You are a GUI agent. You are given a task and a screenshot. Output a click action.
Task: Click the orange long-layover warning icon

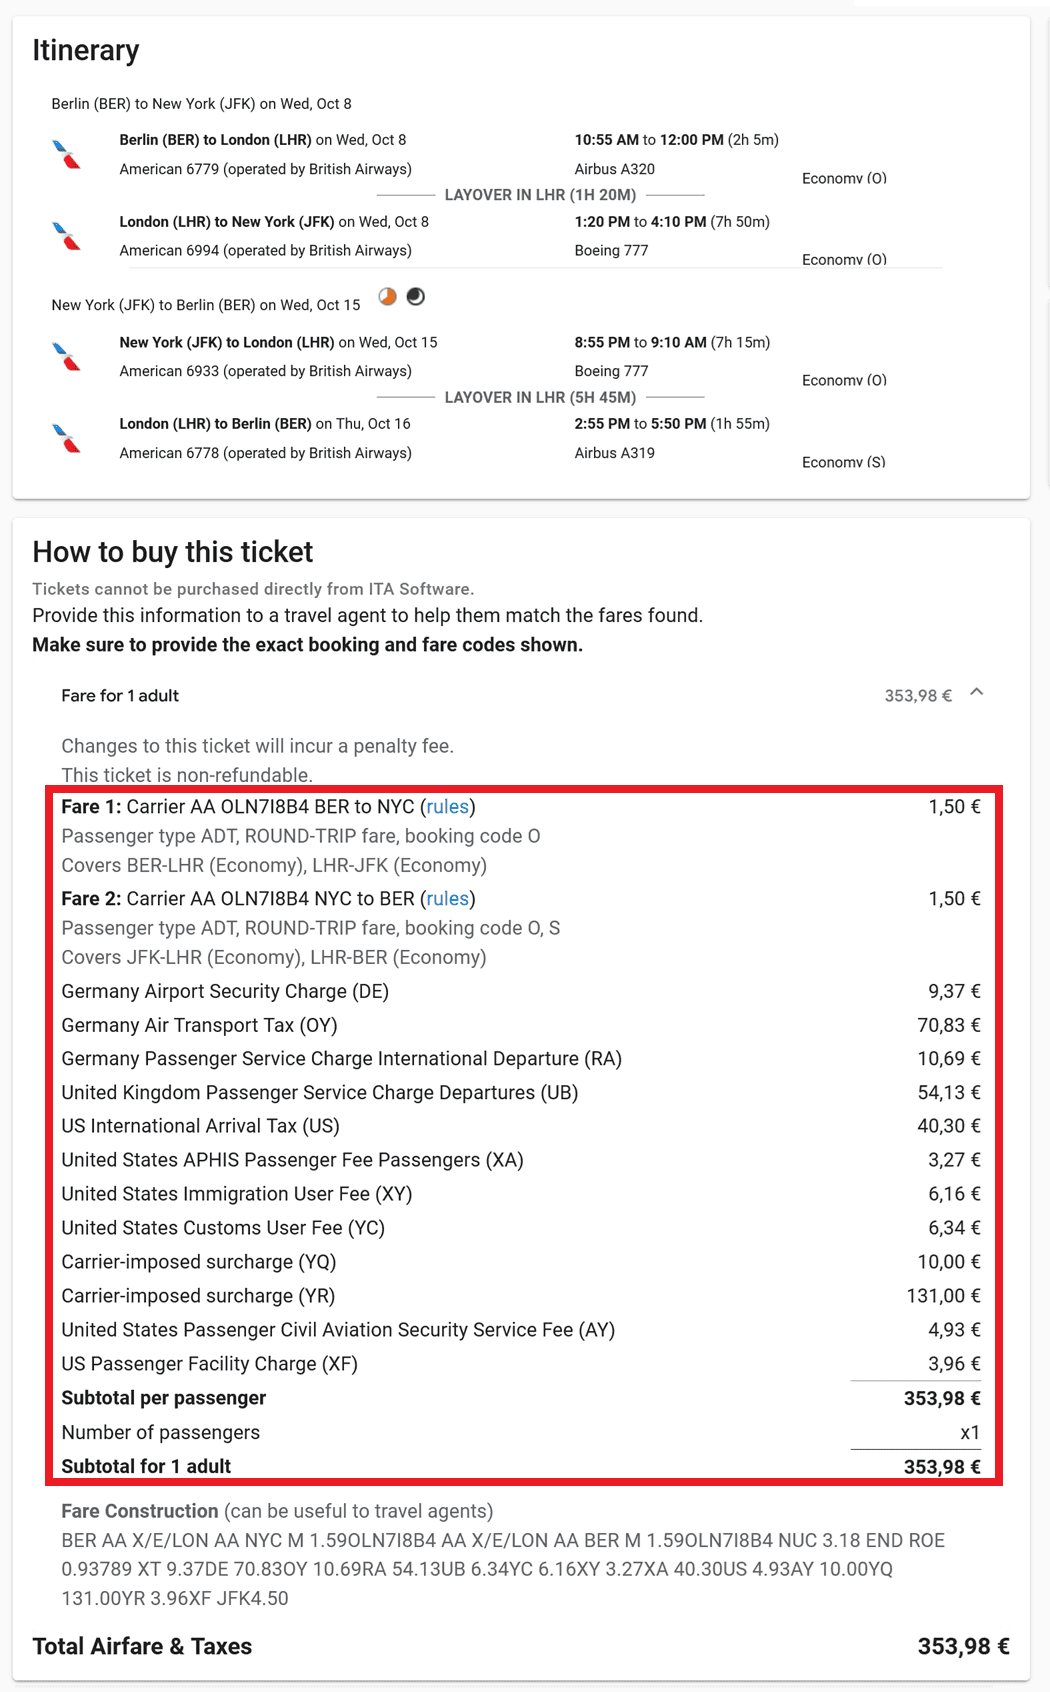click(387, 296)
